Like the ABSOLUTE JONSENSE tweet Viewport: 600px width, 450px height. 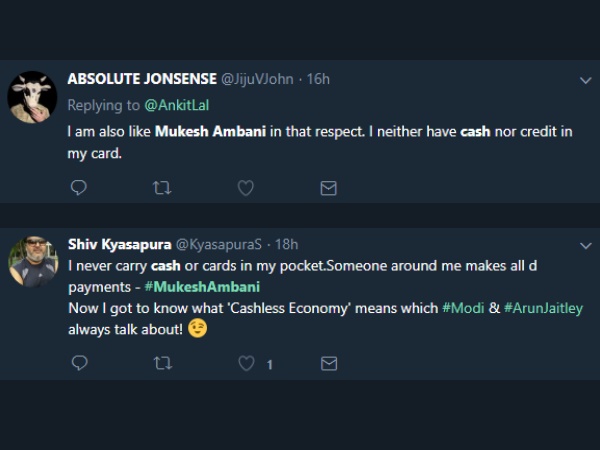click(x=245, y=188)
